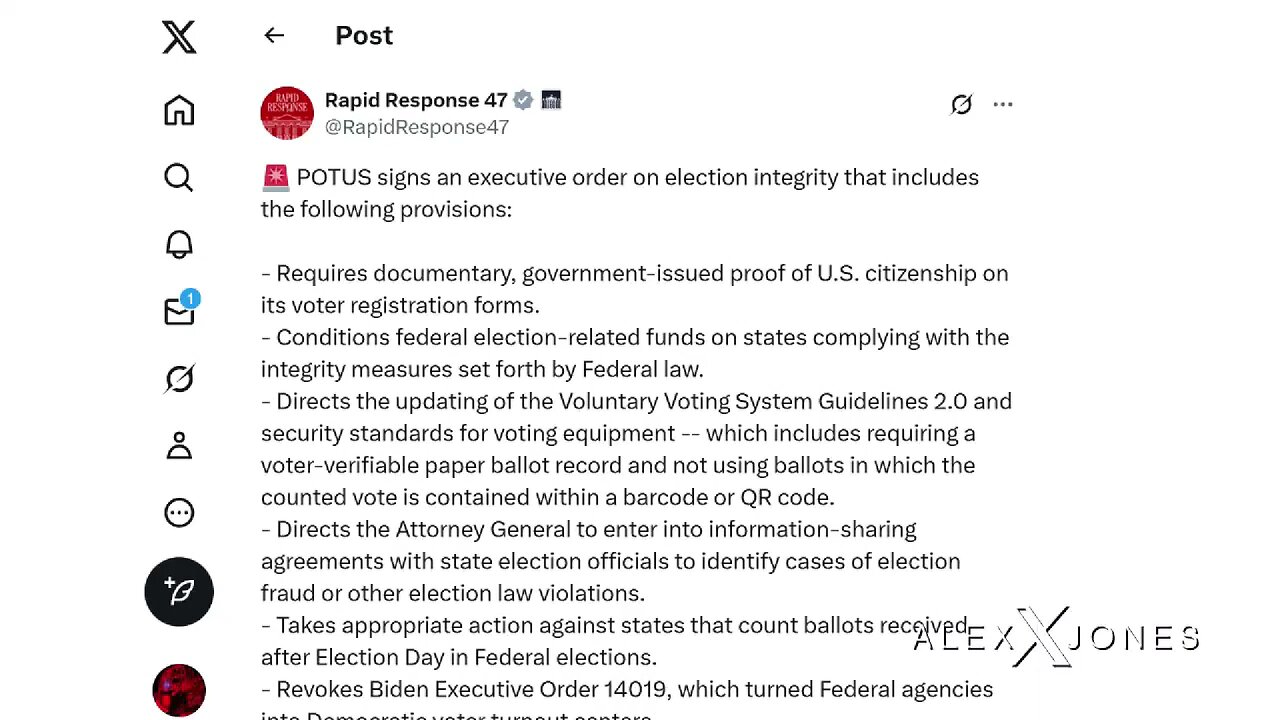Expand the sidebar More circle menu
The width and height of the screenshot is (1280, 720).
[179, 513]
